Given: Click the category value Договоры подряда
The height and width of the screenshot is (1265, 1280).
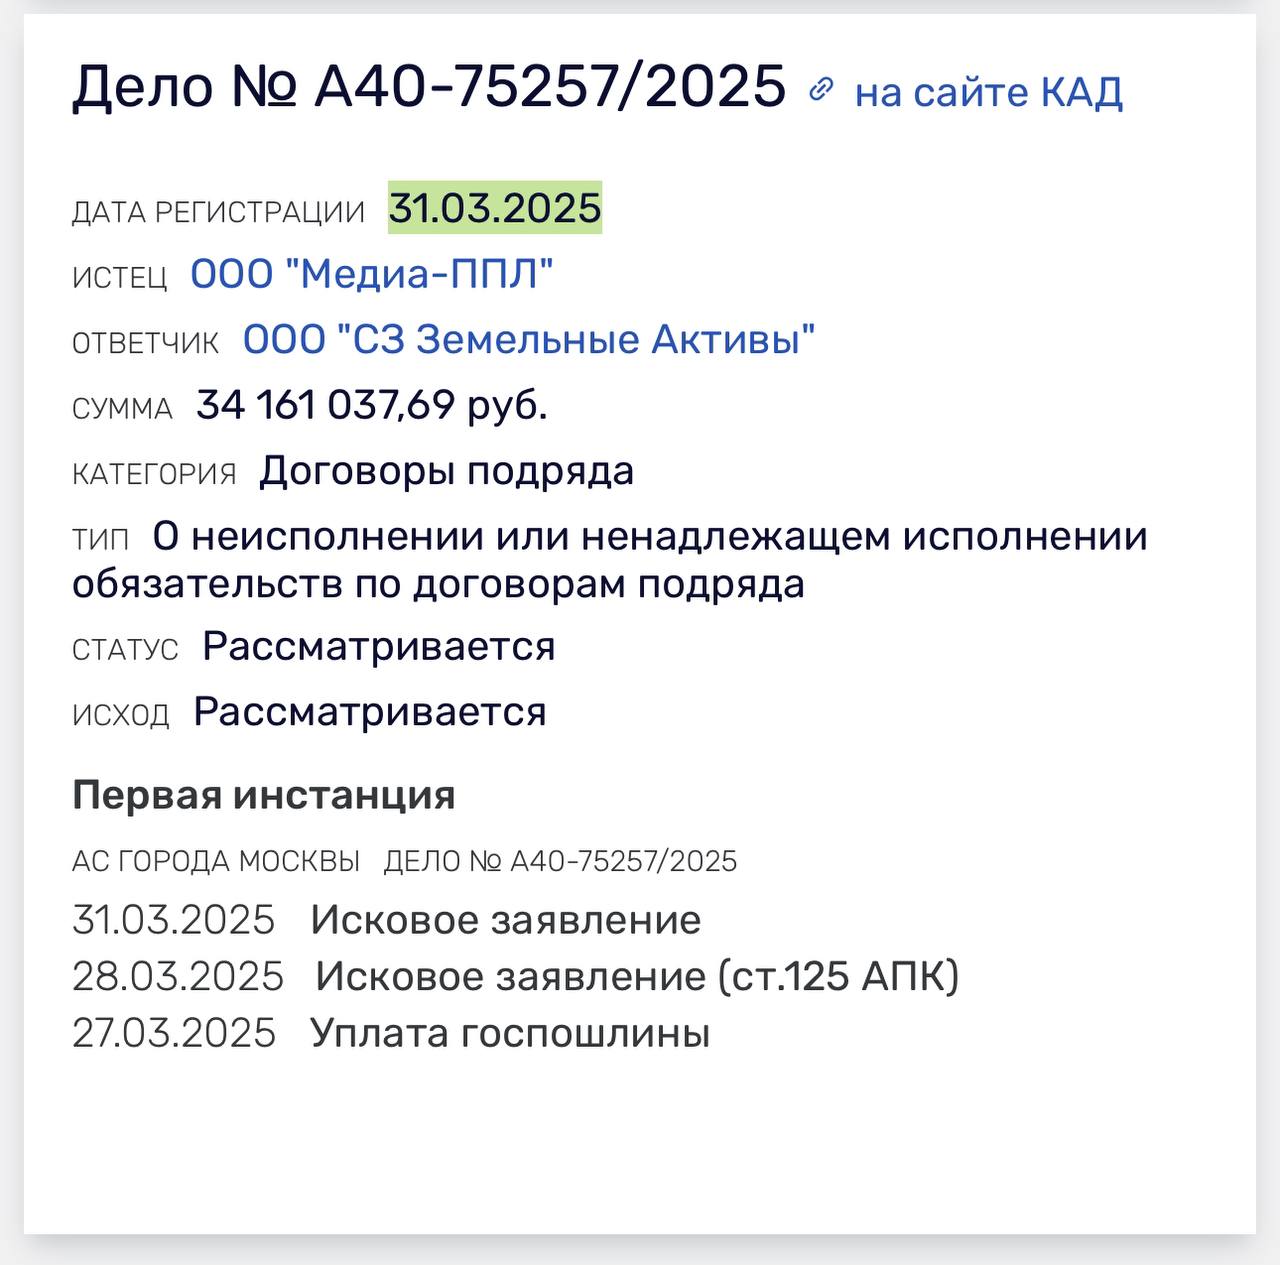Looking at the screenshot, I should pyautogui.click(x=446, y=471).
